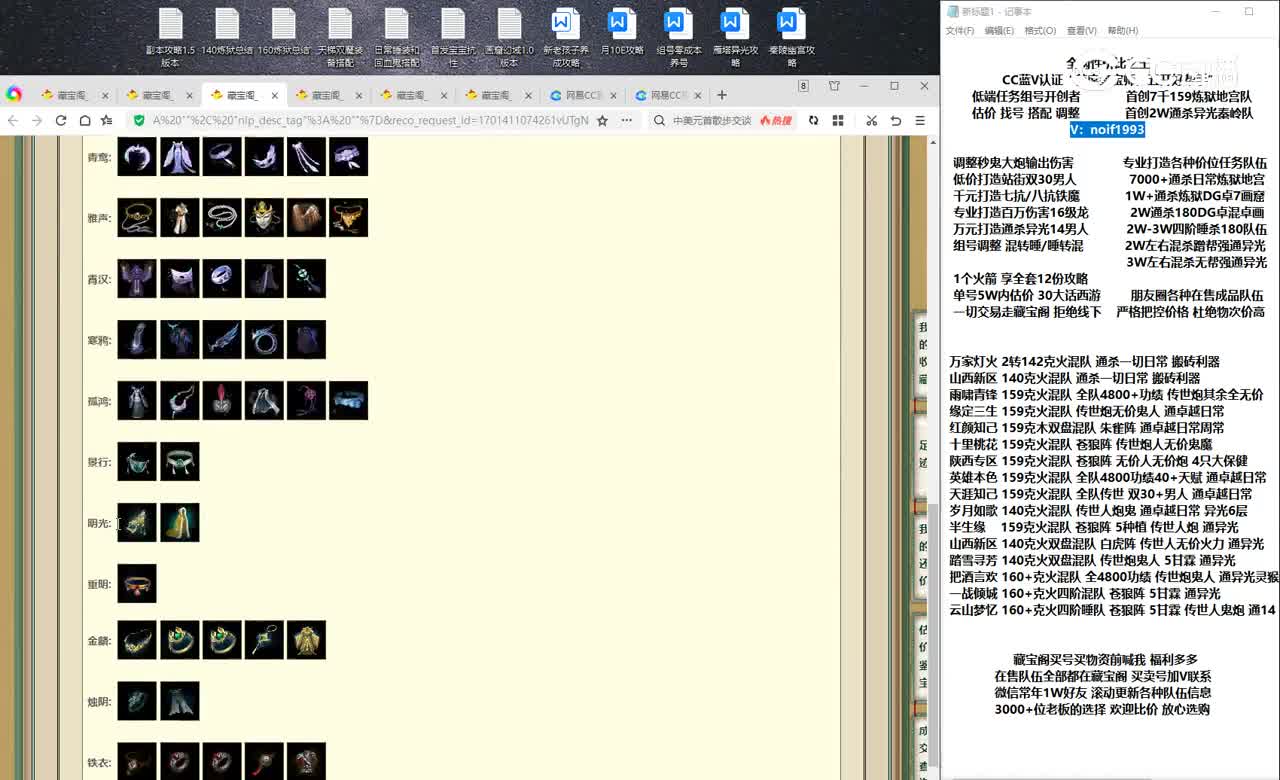Open Notepad 编辑(E) menu

pyautogui.click(x=999, y=31)
